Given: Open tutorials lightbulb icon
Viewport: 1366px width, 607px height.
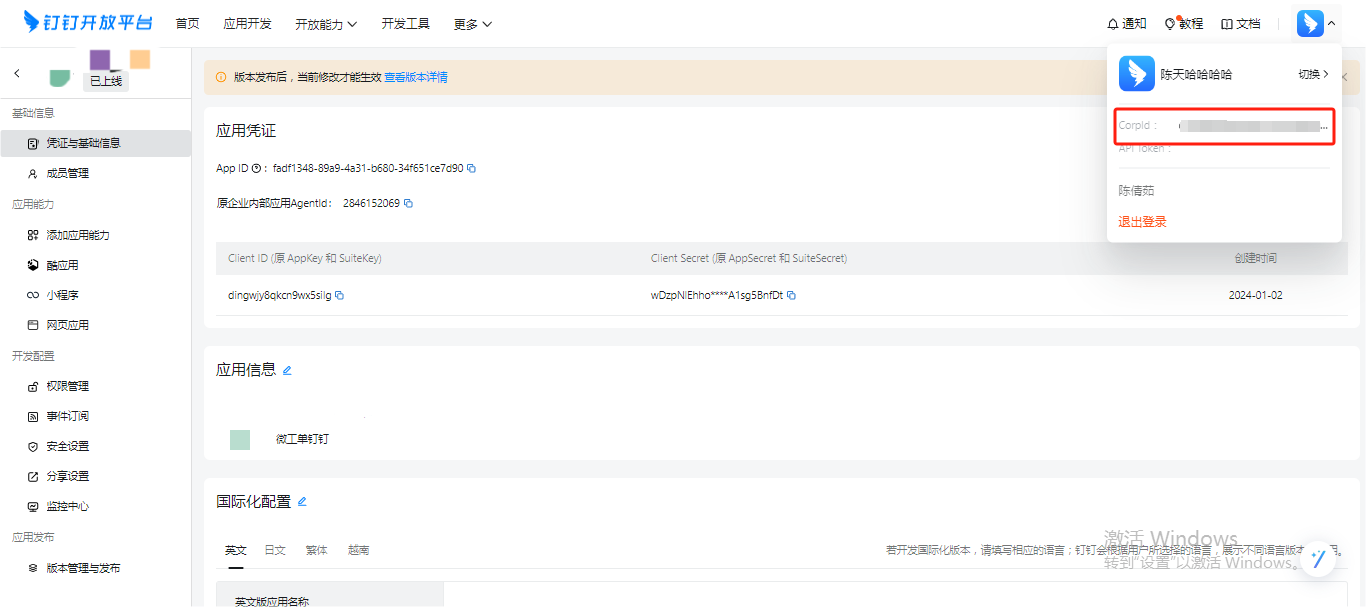Looking at the screenshot, I should tap(1170, 24).
